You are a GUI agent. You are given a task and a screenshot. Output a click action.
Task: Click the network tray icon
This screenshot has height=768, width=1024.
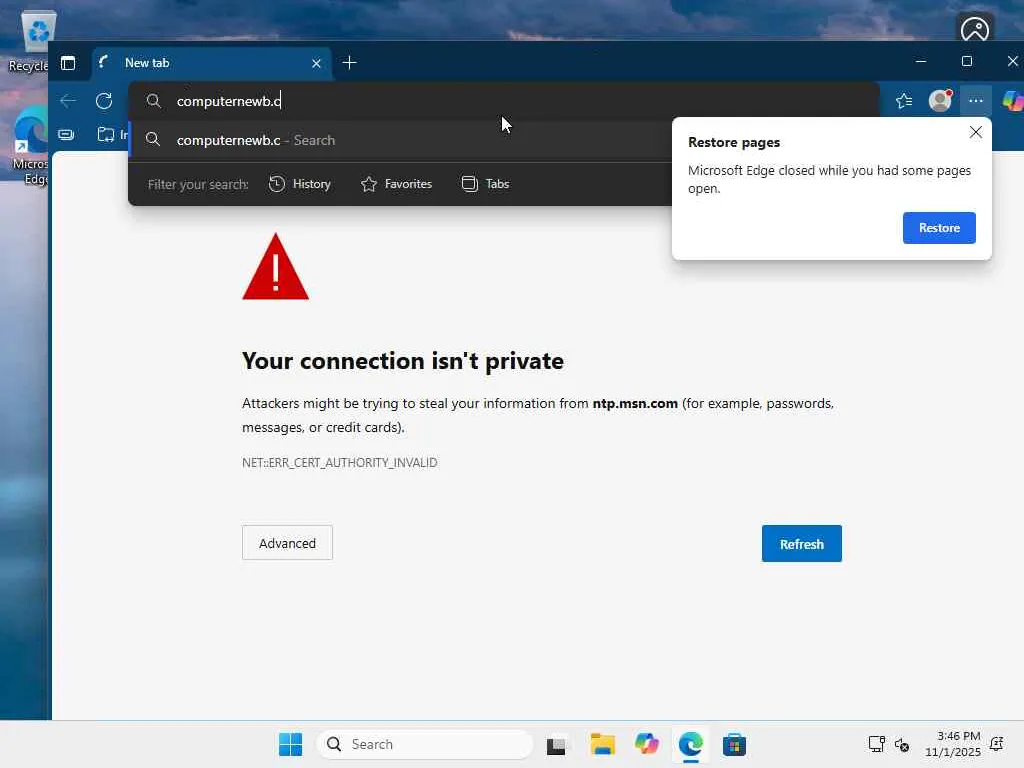pos(876,744)
